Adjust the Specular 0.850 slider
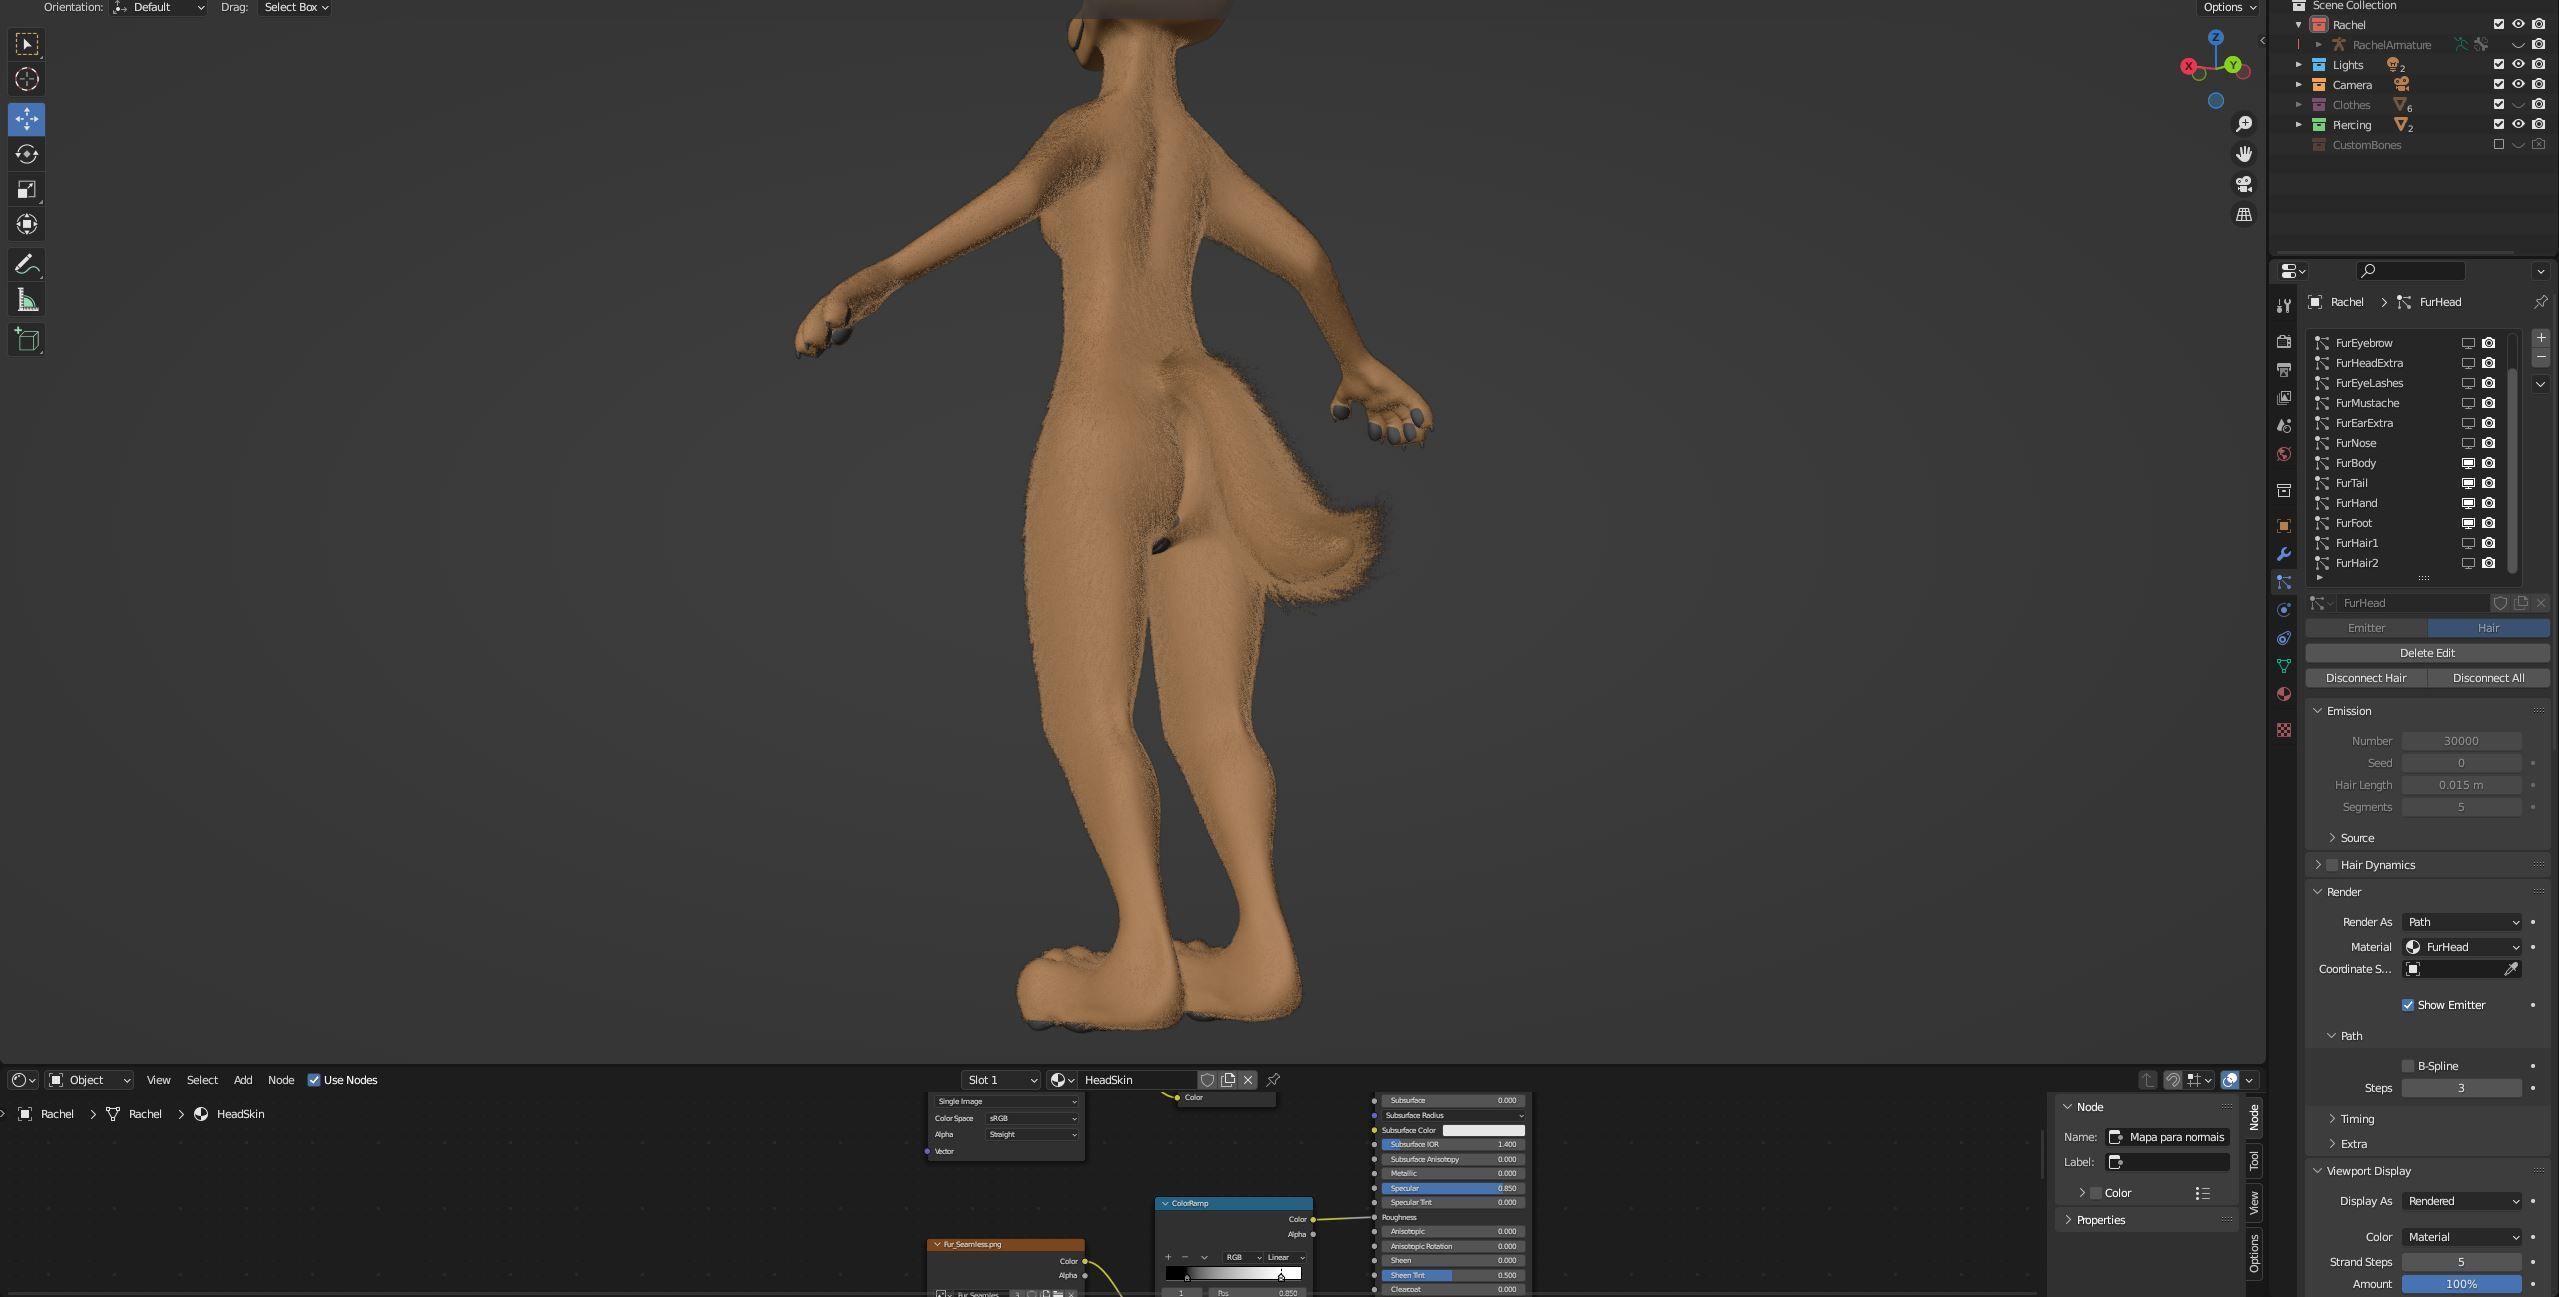 click(x=1453, y=1189)
